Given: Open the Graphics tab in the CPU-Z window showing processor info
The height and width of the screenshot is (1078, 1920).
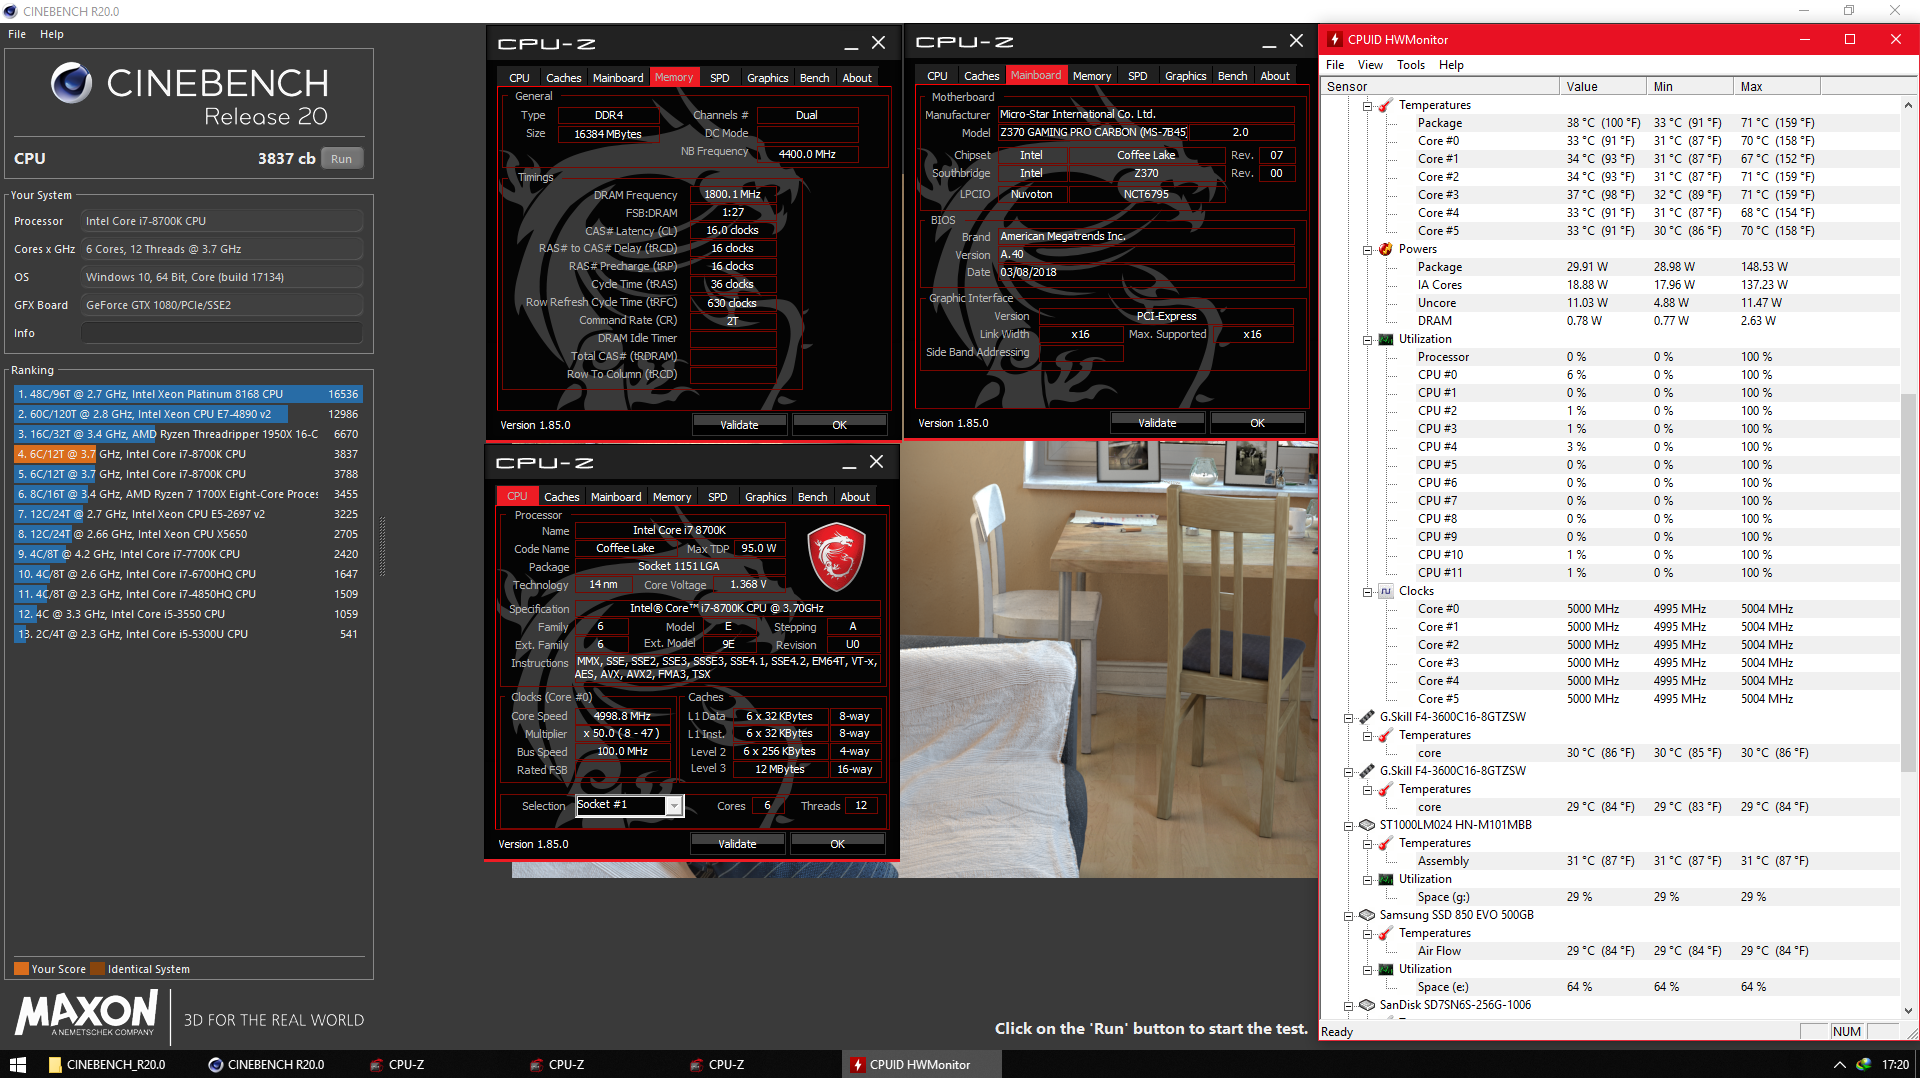Looking at the screenshot, I should tap(765, 497).
